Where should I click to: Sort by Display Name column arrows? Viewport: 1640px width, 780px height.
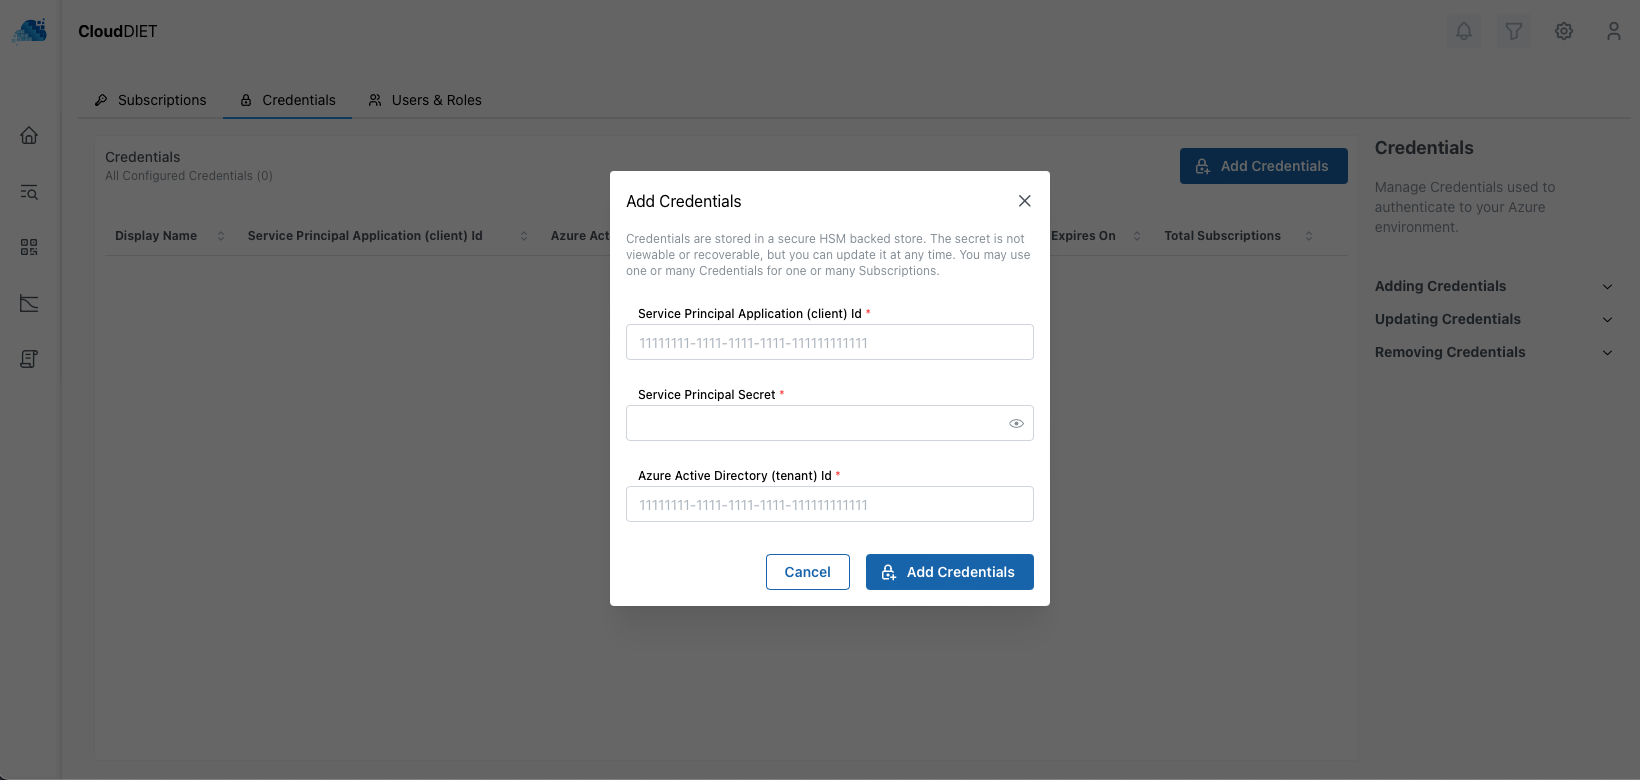pos(221,236)
